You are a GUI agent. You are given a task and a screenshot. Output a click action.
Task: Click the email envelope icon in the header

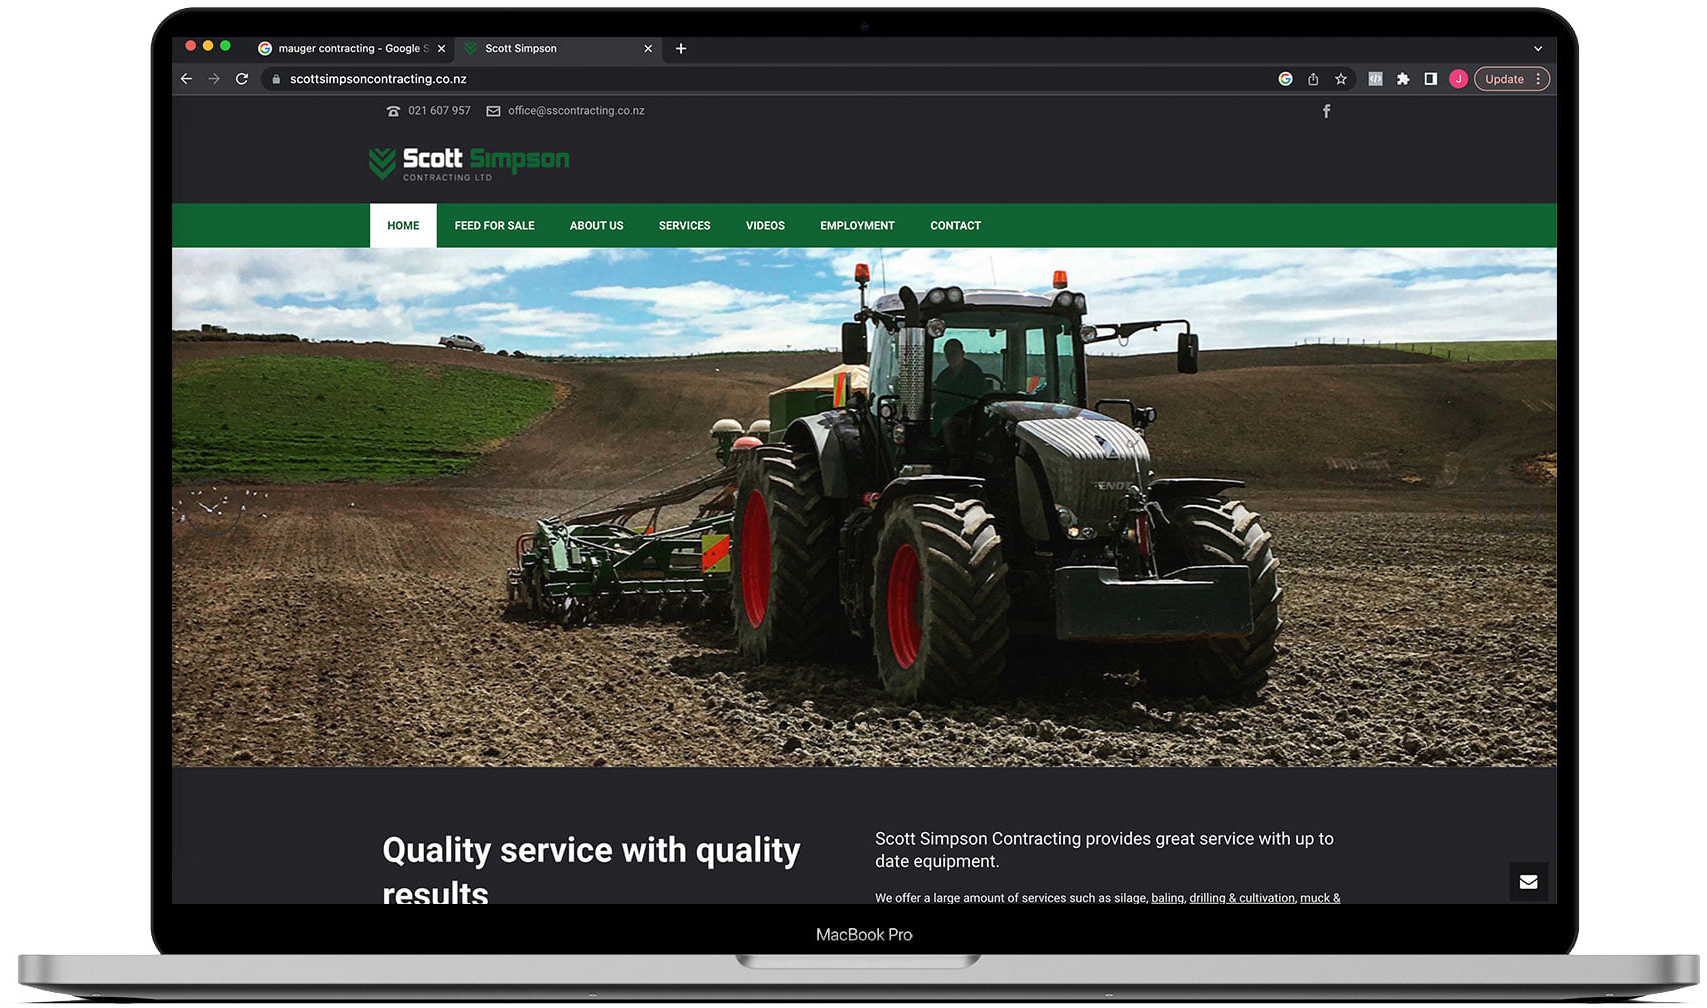492,111
